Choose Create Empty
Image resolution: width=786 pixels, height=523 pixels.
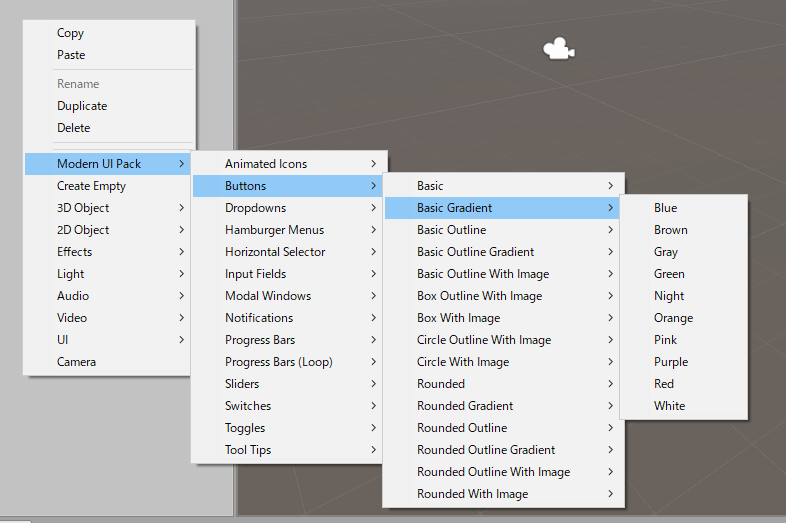pos(109,186)
